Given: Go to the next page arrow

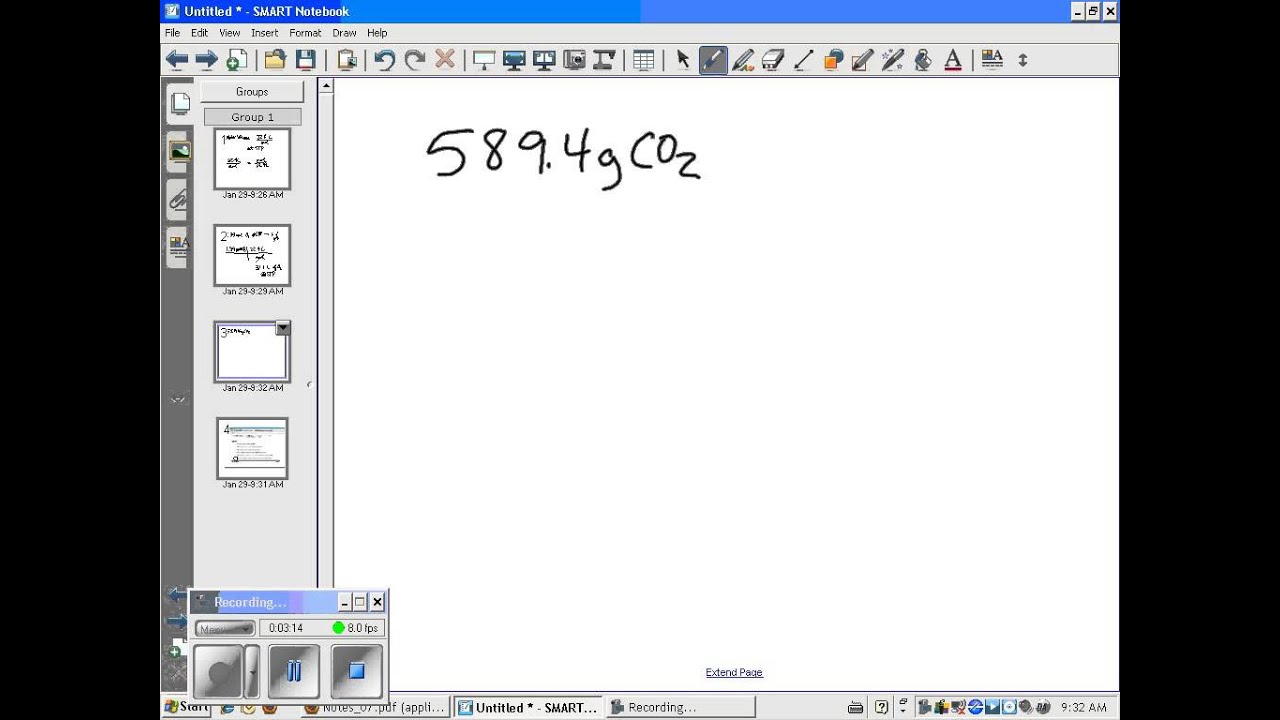Looking at the screenshot, I should point(206,60).
